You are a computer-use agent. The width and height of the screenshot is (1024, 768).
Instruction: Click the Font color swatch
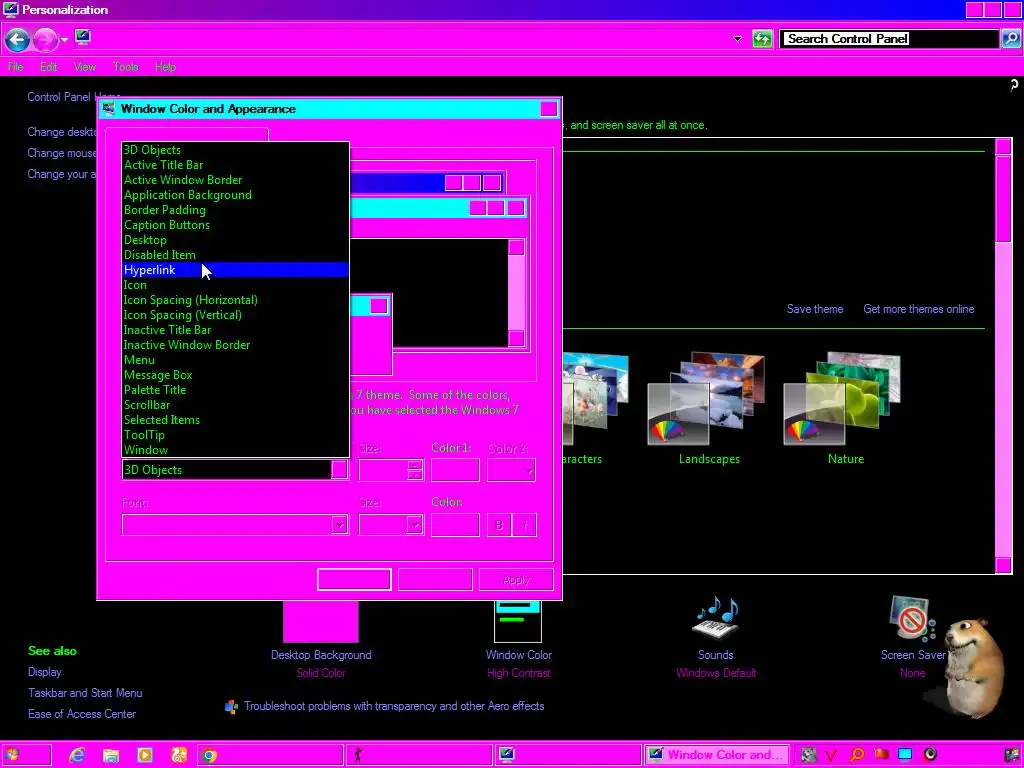[x=455, y=524]
